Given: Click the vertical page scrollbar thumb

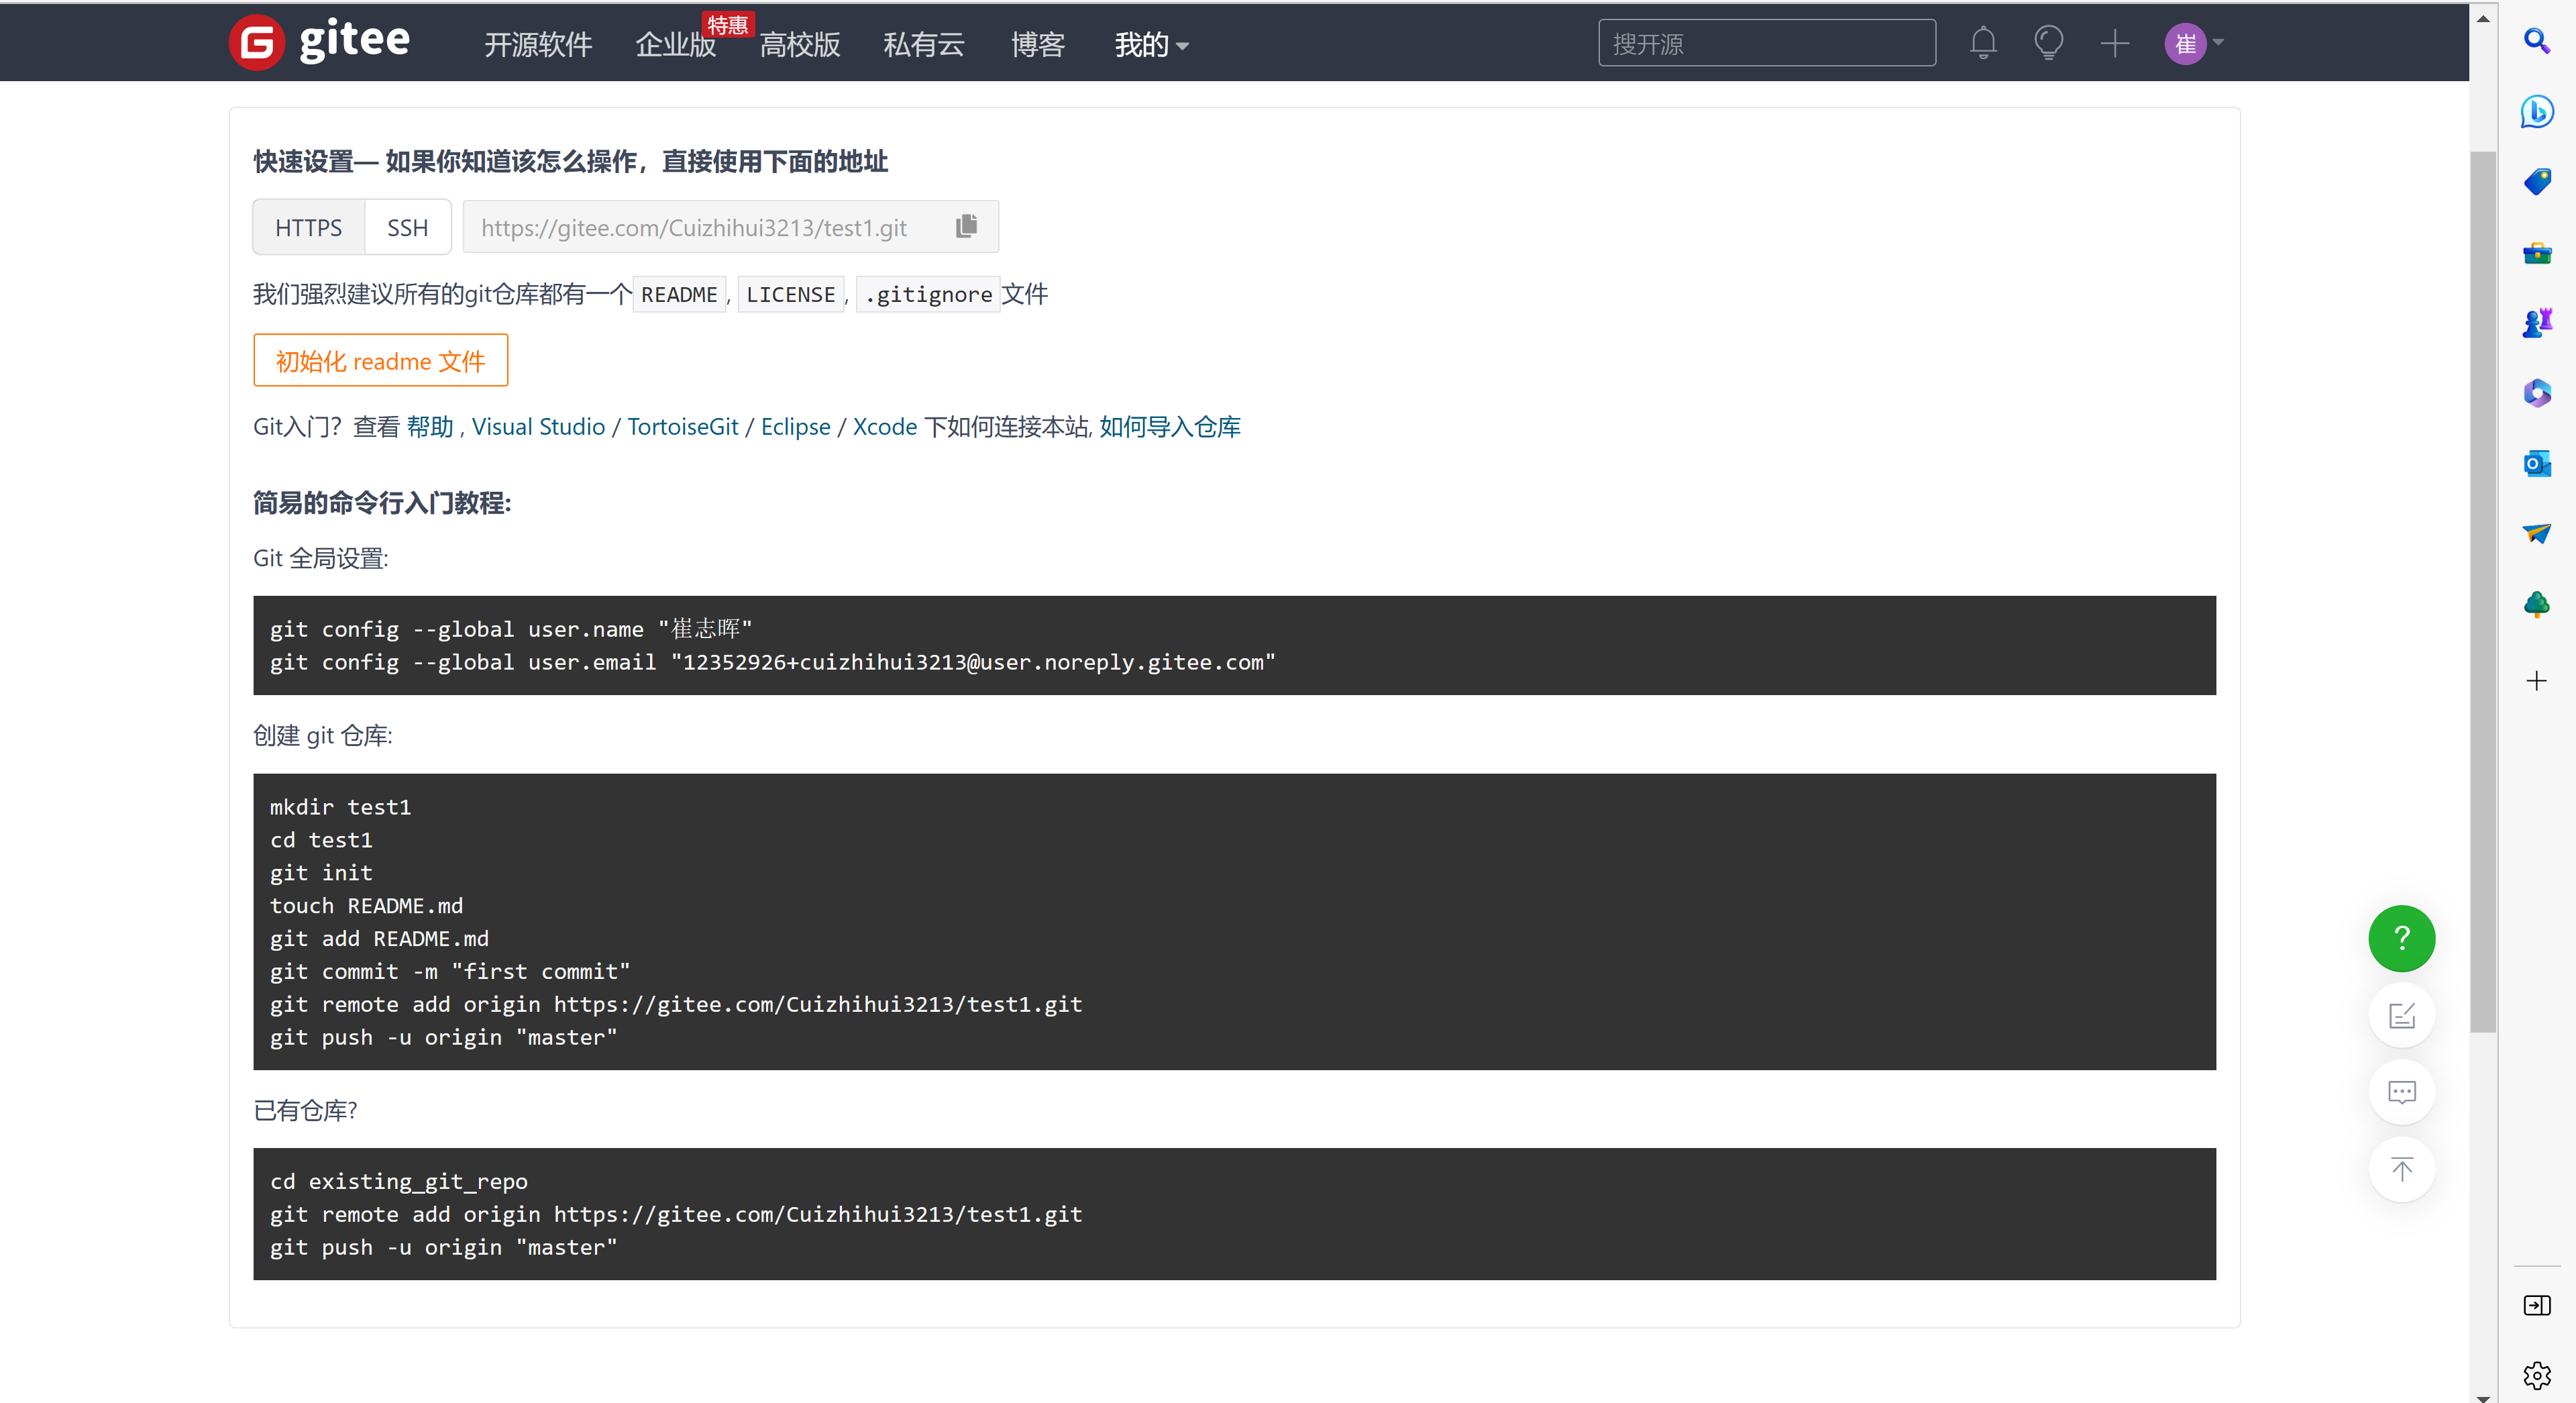Looking at the screenshot, I should tap(2482, 591).
